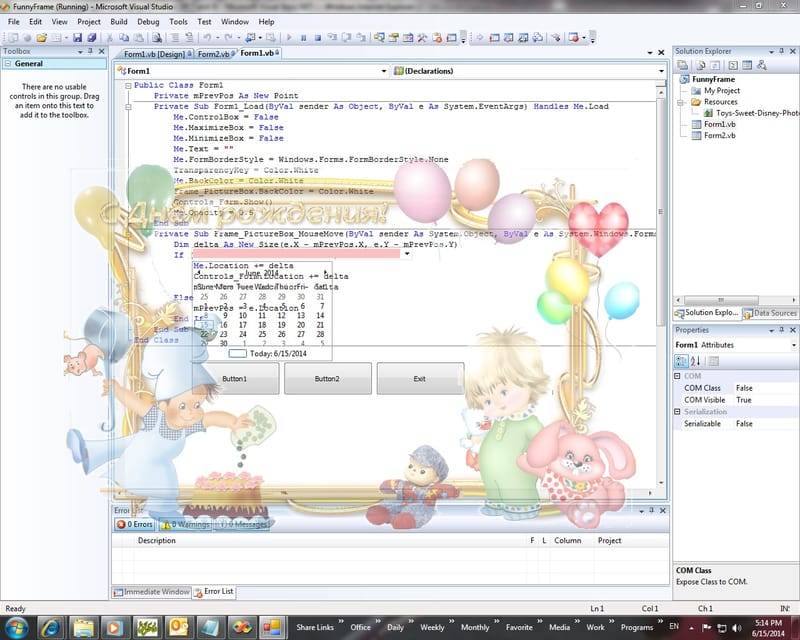Image resolution: width=800 pixels, height=640 pixels.
Task: Open Internet Explorer from the taskbar
Action: click(x=51, y=627)
